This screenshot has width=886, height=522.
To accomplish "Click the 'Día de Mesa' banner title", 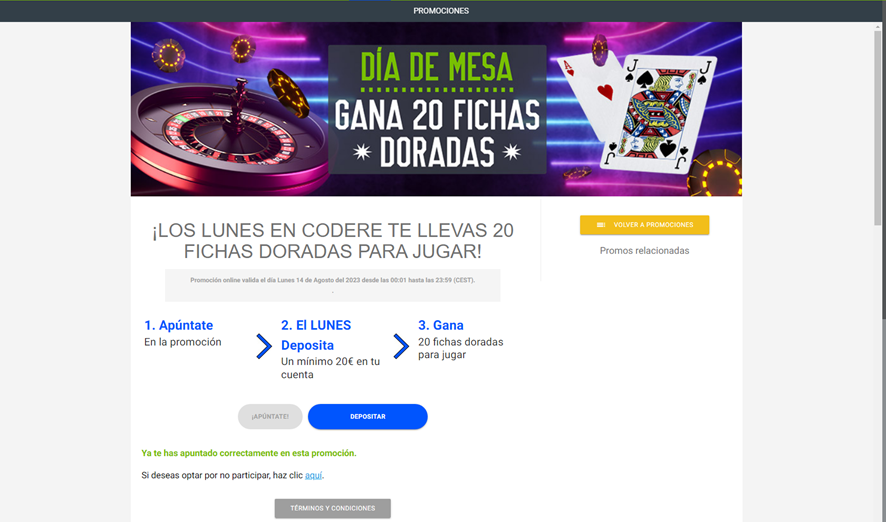I will coord(437,67).
